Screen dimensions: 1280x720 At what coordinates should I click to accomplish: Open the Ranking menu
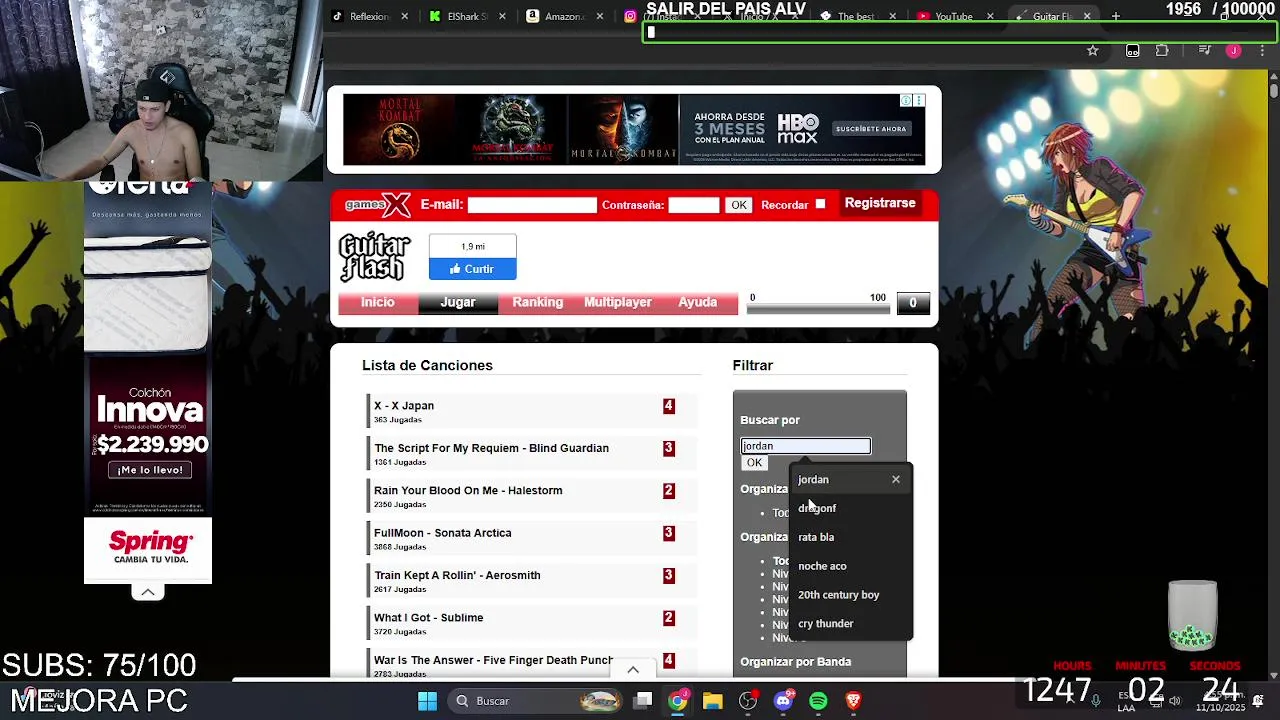[538, 302]
